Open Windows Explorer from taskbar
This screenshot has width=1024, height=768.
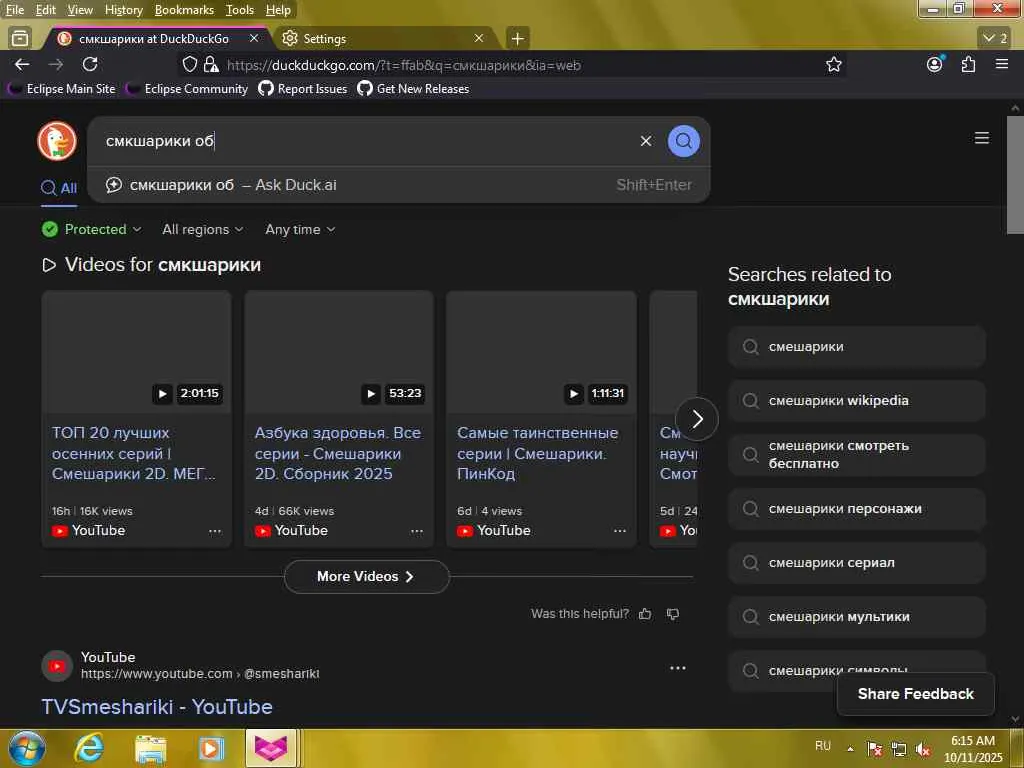coord(150,748)
